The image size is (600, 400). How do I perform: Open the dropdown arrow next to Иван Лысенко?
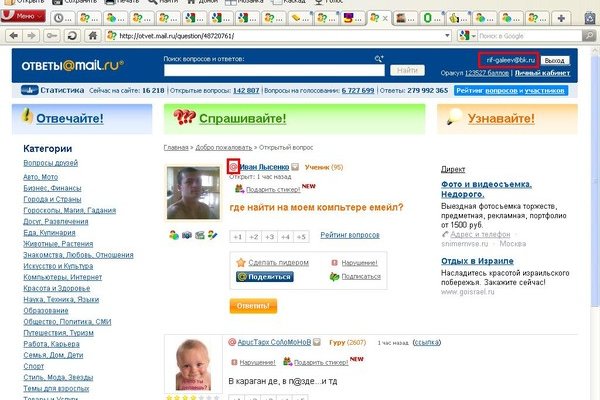(296, 168)
